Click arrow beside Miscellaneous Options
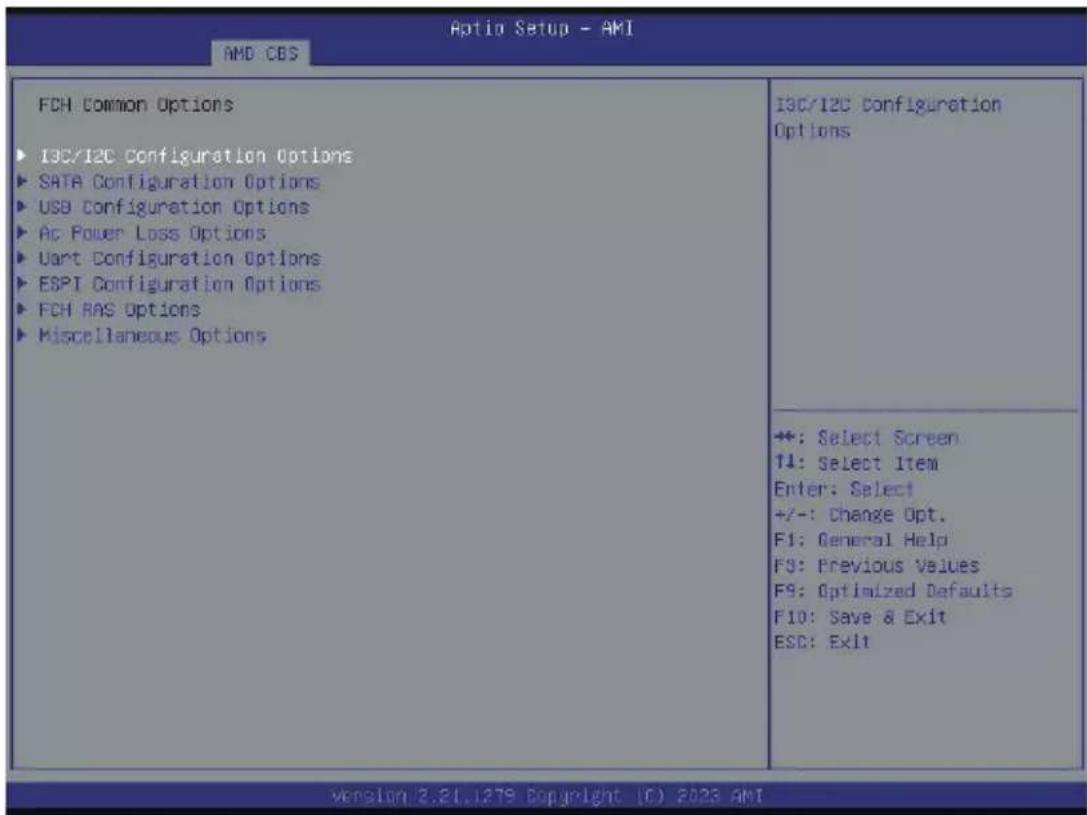 [22, 335]
